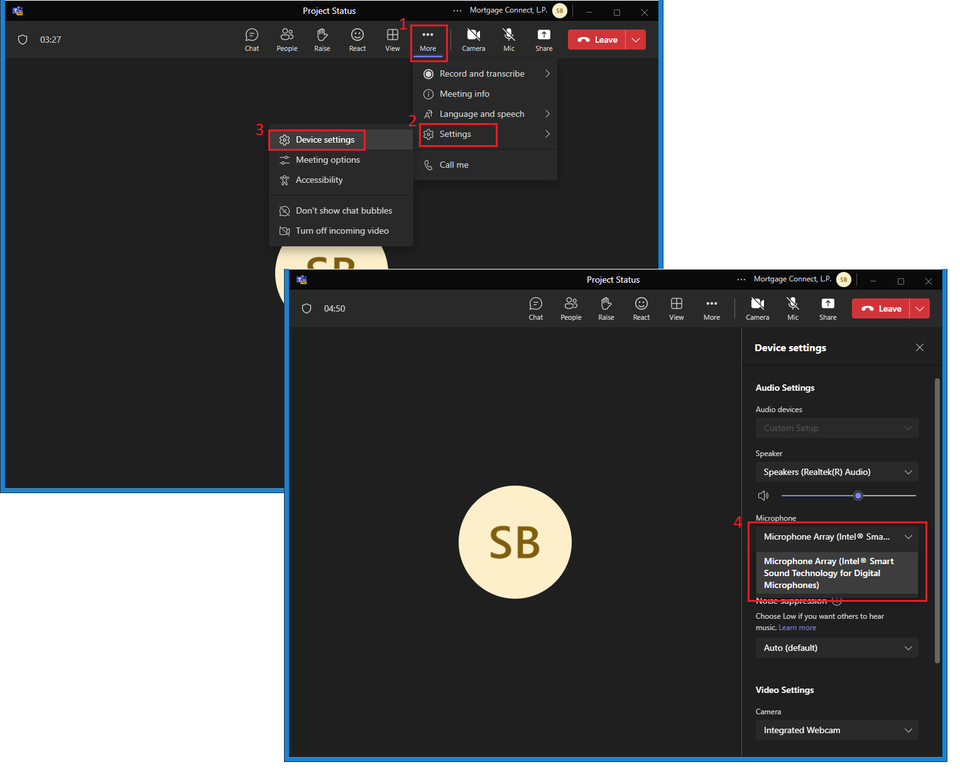This screenshot has width=960, height=779.
Task: Click Share icon in the lower meeting window
Action: [x=828, y=308]
